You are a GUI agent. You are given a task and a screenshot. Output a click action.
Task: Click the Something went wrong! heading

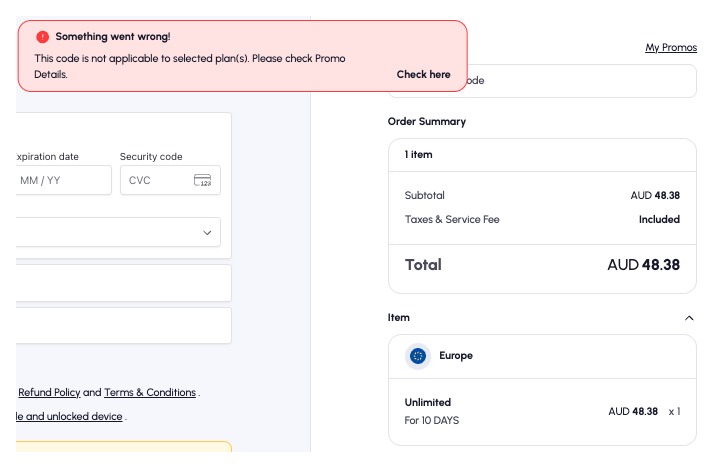[113, 37]
